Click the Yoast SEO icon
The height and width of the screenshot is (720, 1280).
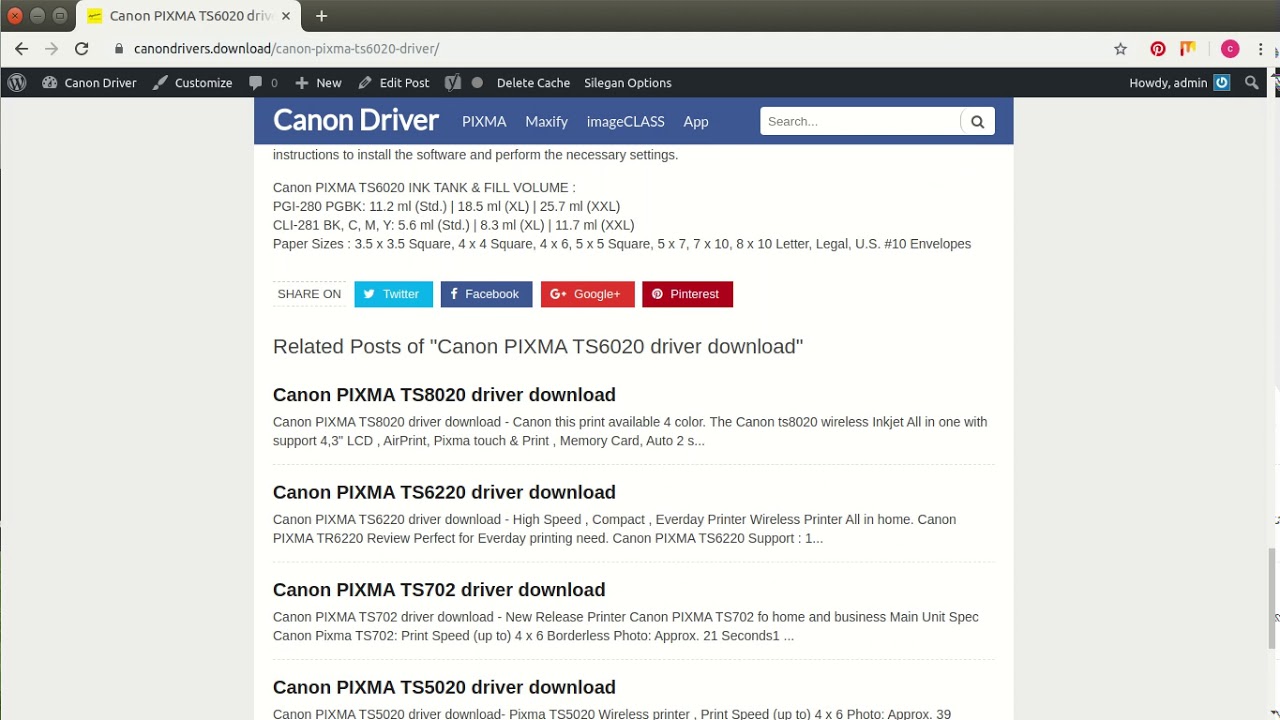[x=453, y=83]
